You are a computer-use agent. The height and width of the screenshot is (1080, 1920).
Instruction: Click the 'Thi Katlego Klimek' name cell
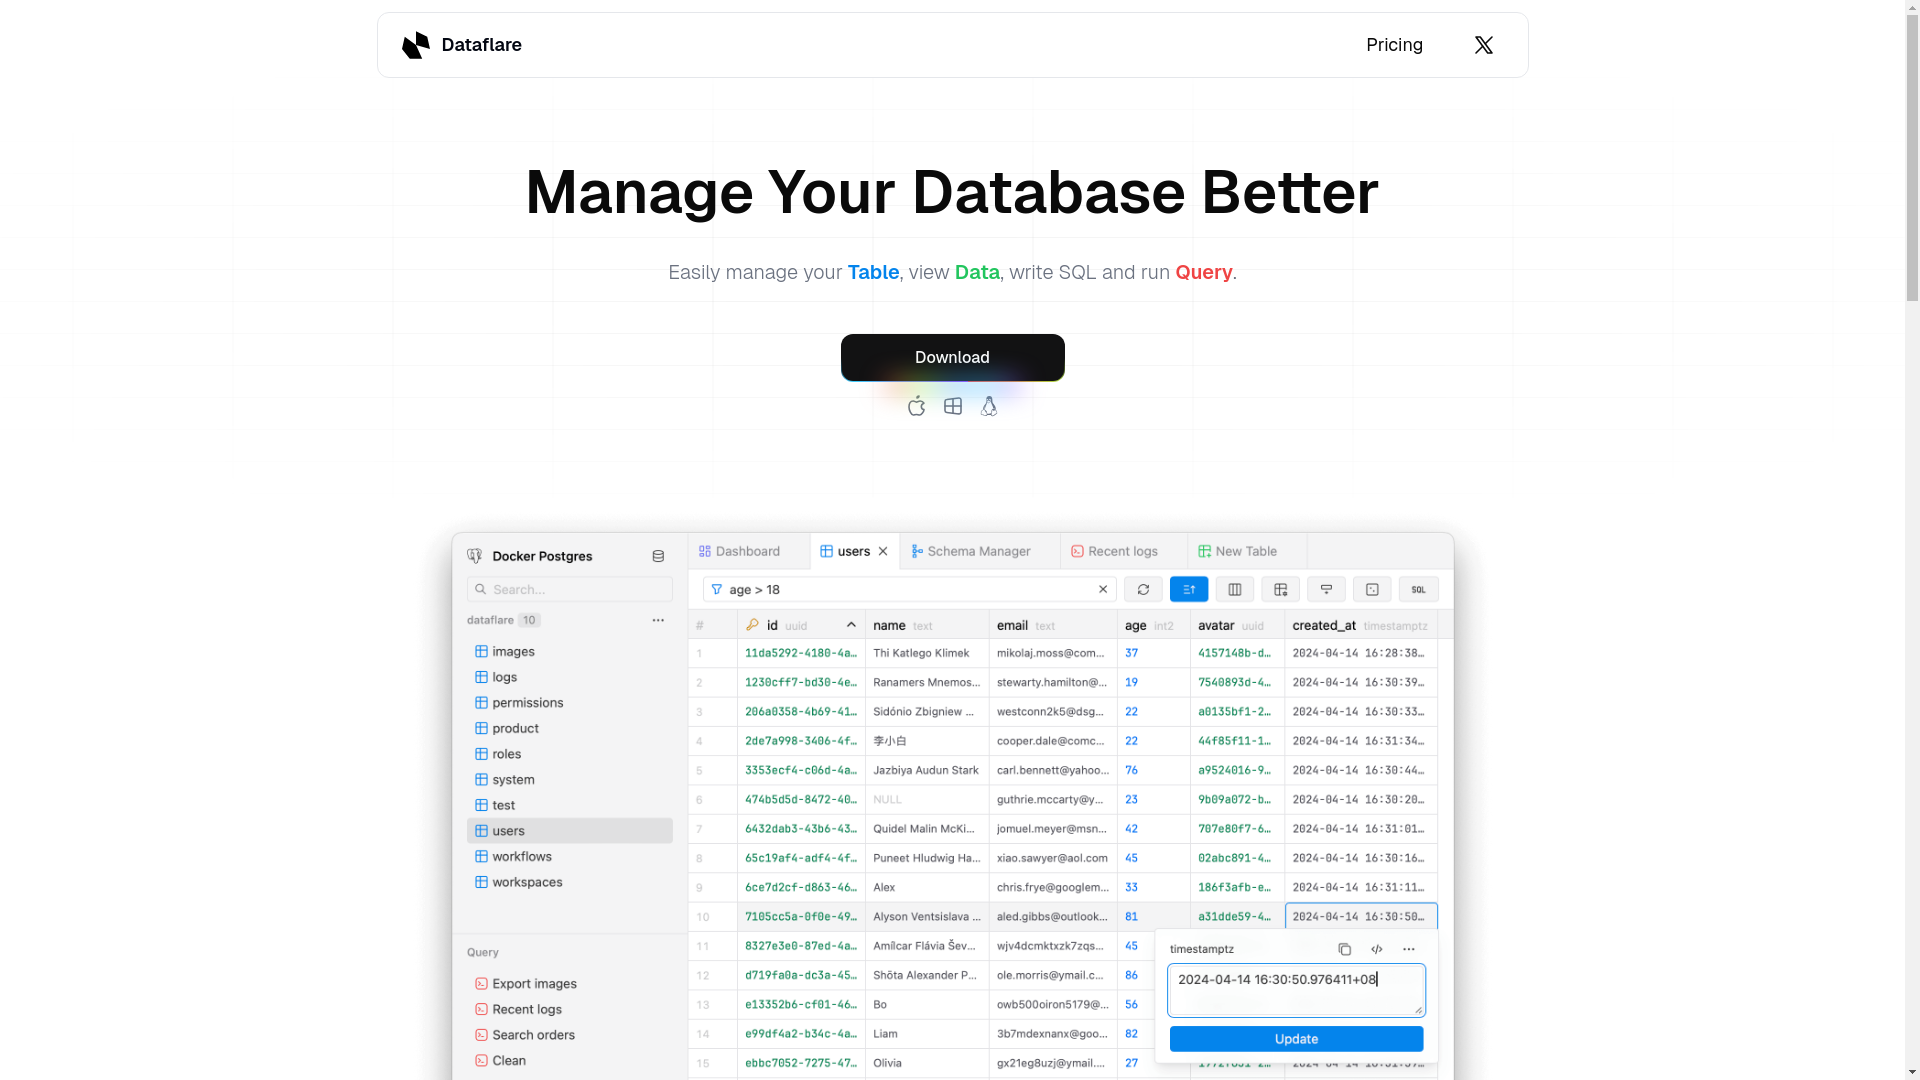[x=927, y=653]
